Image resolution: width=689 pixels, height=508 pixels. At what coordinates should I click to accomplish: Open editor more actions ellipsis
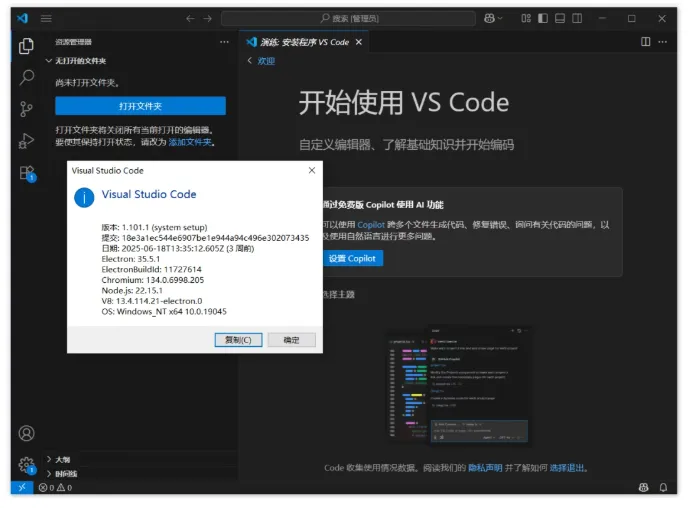[663, 42]
